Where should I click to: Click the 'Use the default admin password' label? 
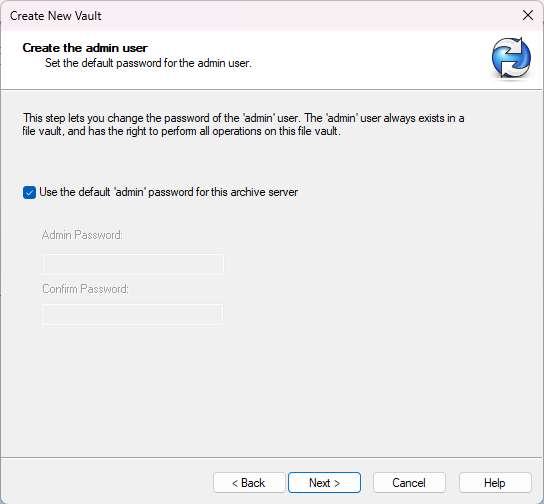click(x=169, y=192)
